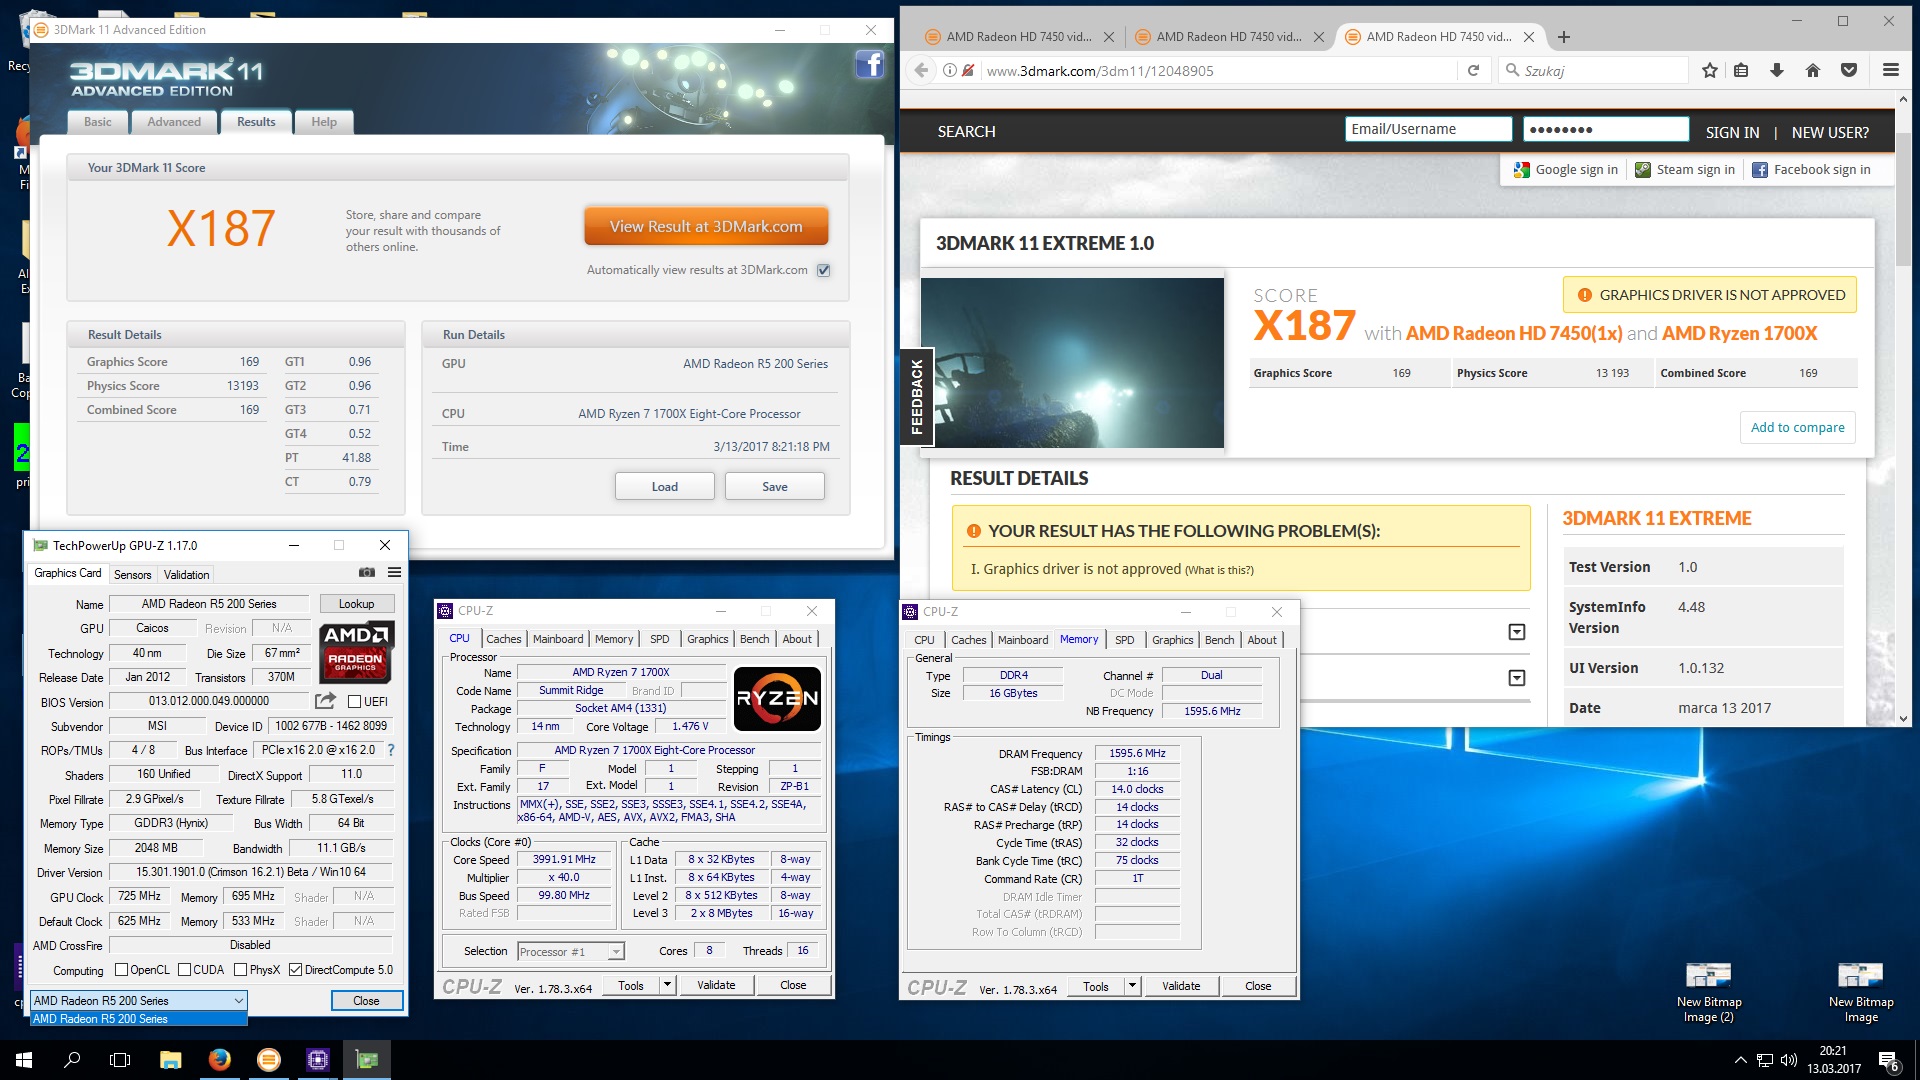Viewport: 1920px width, 1080px height.
Task: Select AMD Radeon R5 200 Series highlighted list item
Action: coord(138,1019)
